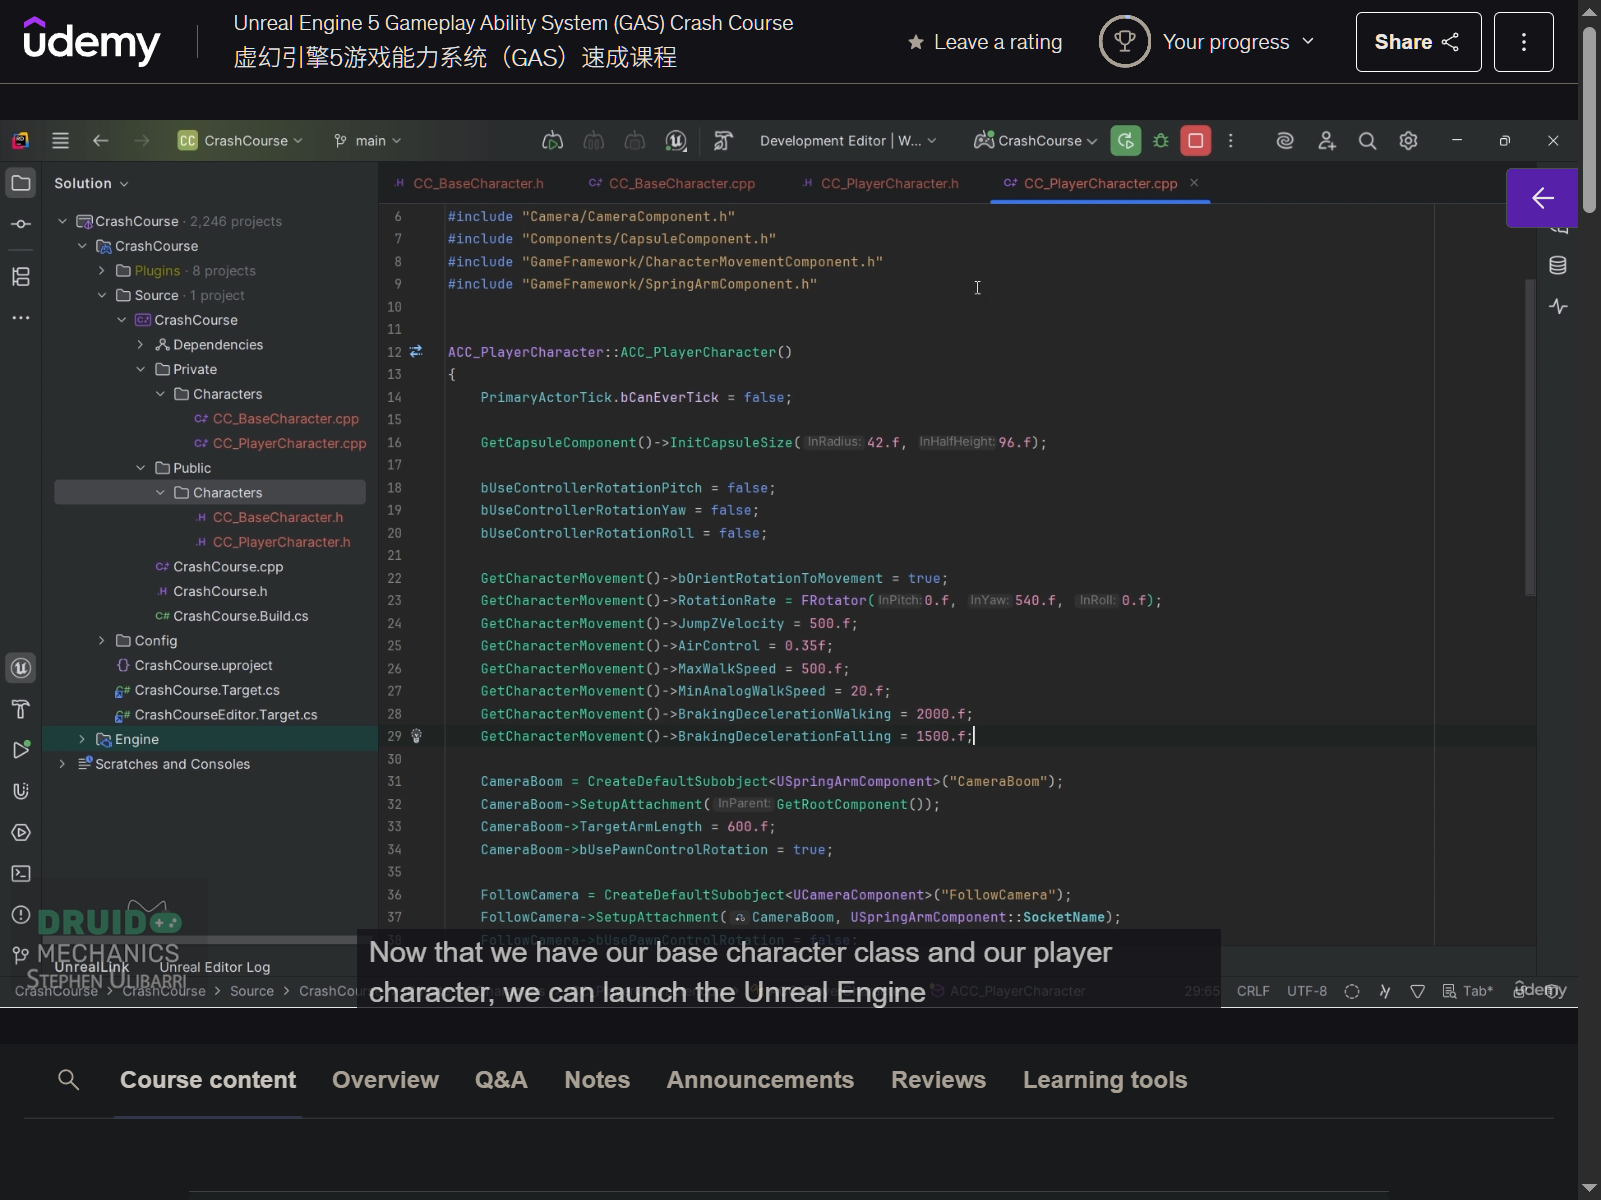Show more tool windows ellipsis

tap(21, 318)
